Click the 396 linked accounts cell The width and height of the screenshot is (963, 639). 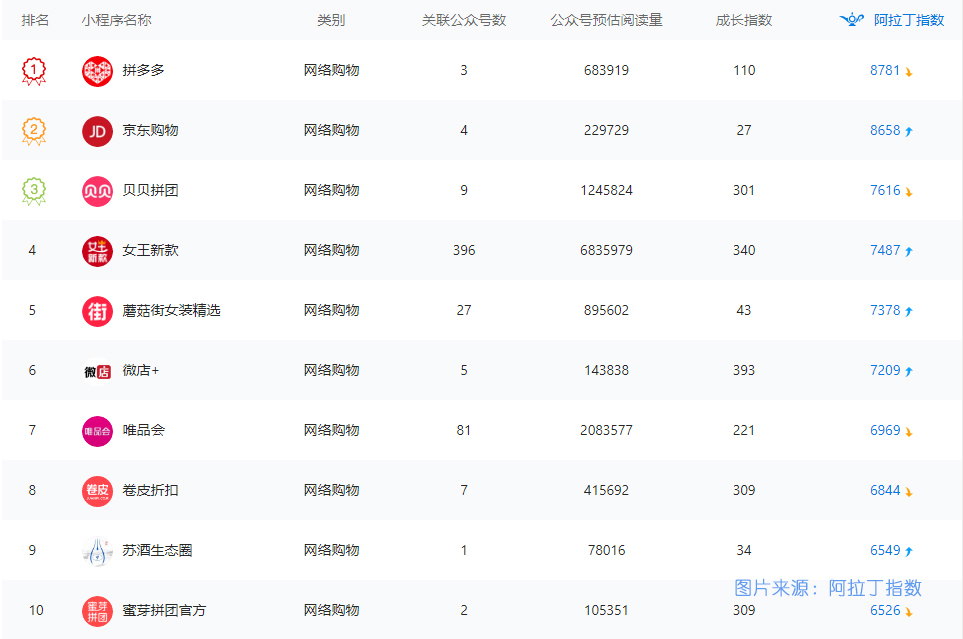coord(464,250)
